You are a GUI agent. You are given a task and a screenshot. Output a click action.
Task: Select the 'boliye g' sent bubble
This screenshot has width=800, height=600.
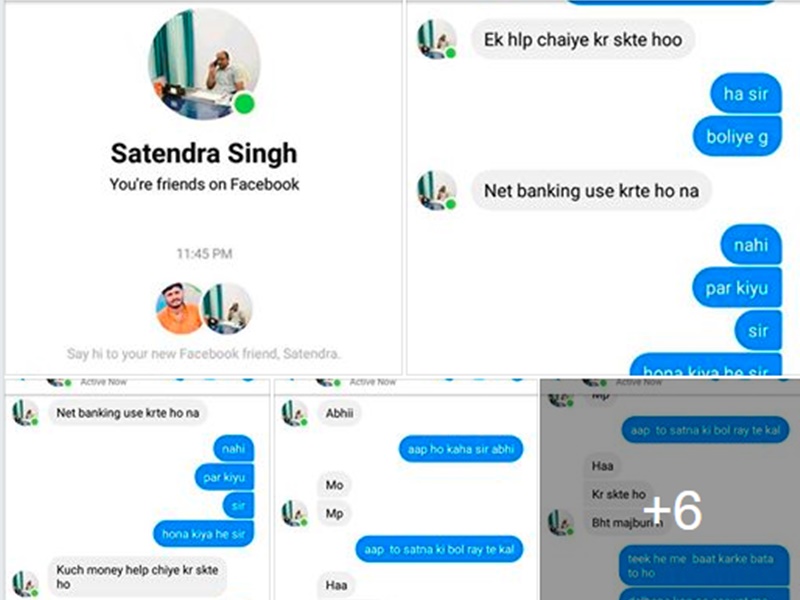pyautogui.click(x=737, y=136)
